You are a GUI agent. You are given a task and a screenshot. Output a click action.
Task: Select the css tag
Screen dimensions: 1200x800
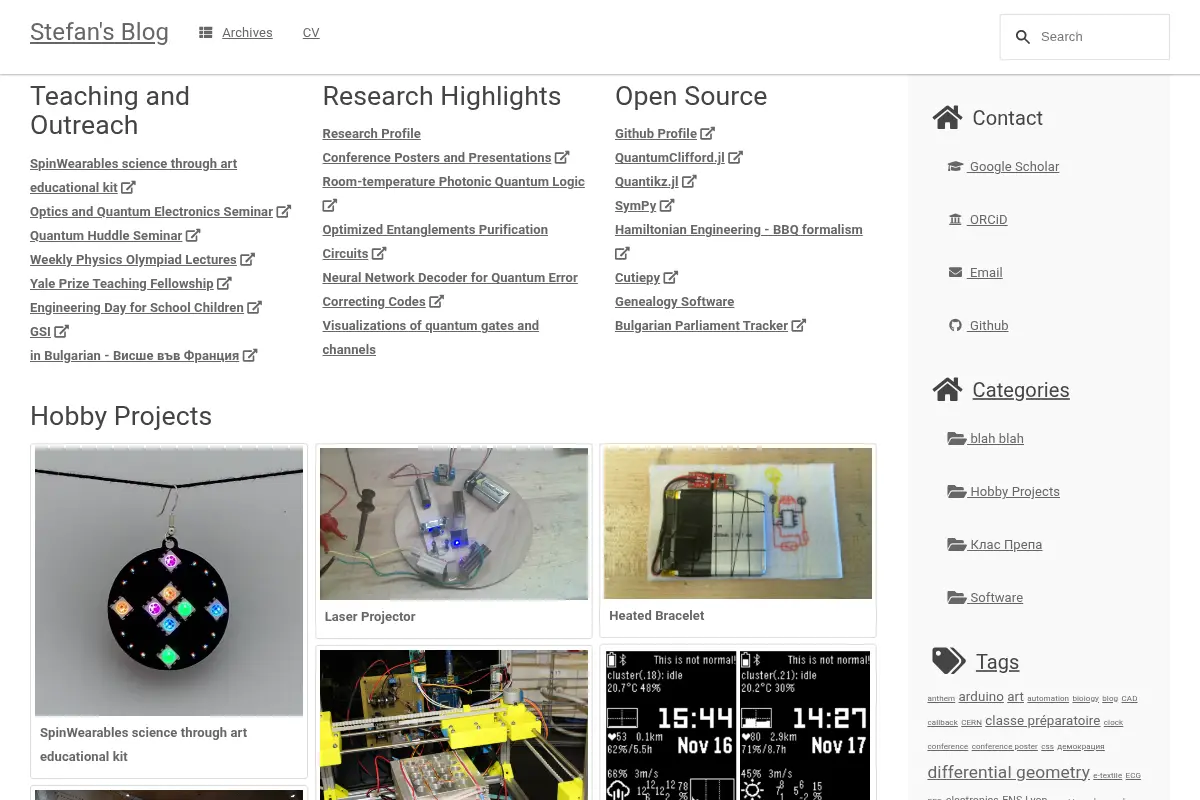(1047, 747)
